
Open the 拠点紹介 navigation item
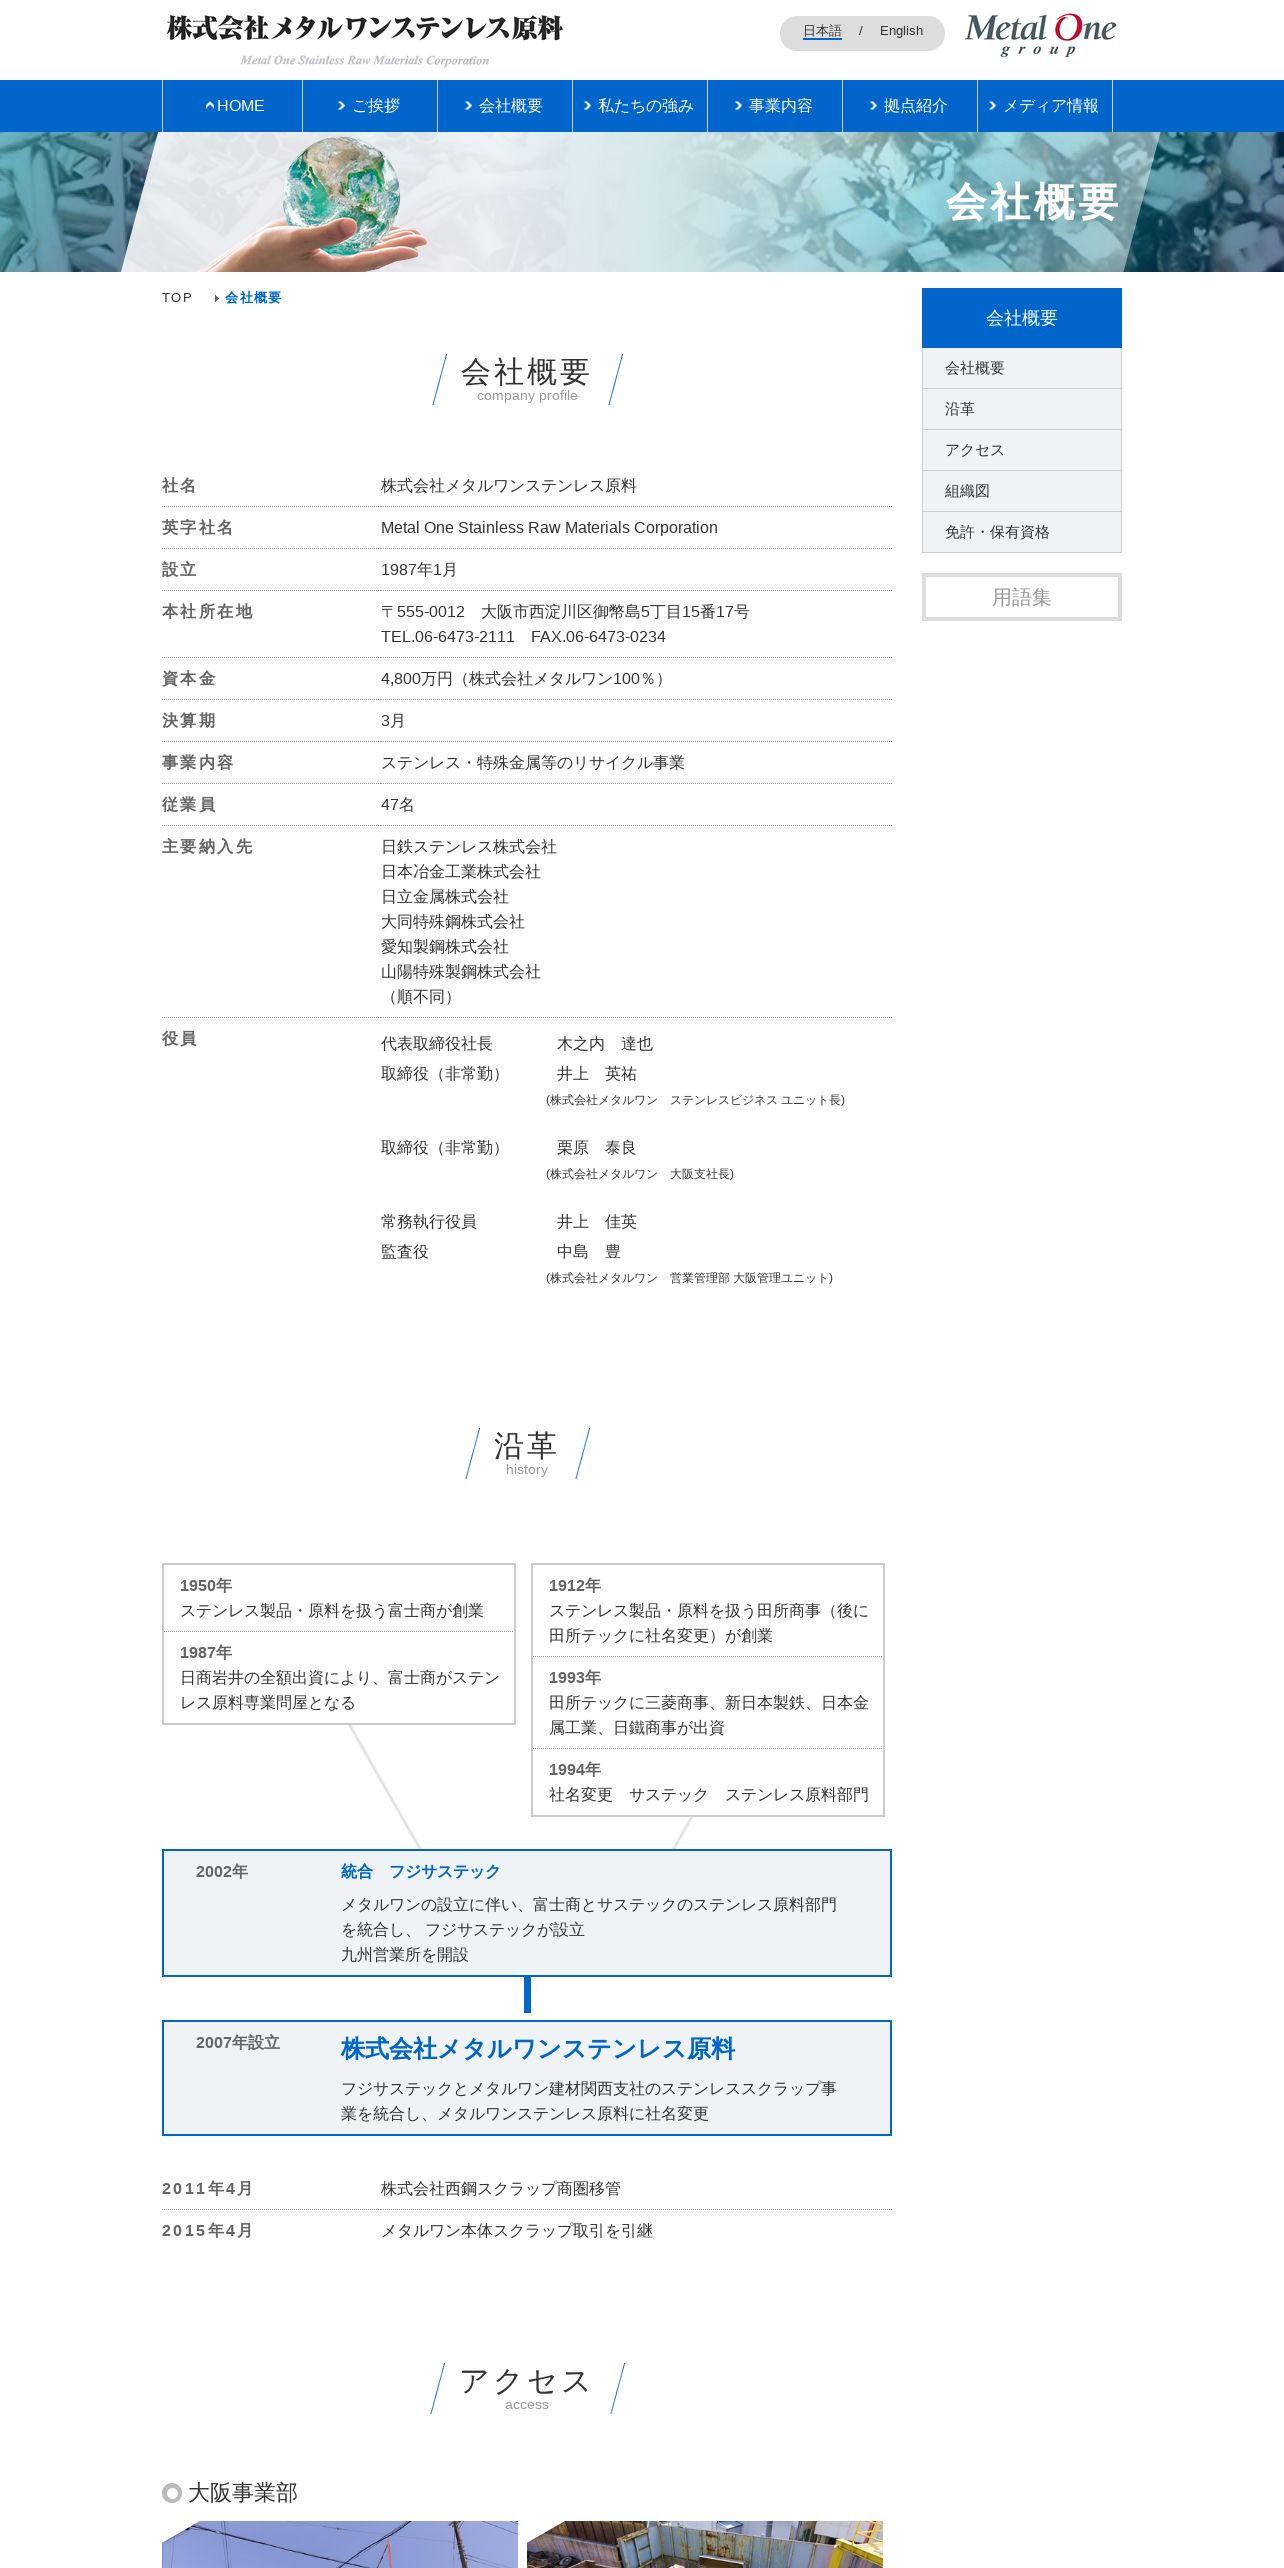[910, 106]
